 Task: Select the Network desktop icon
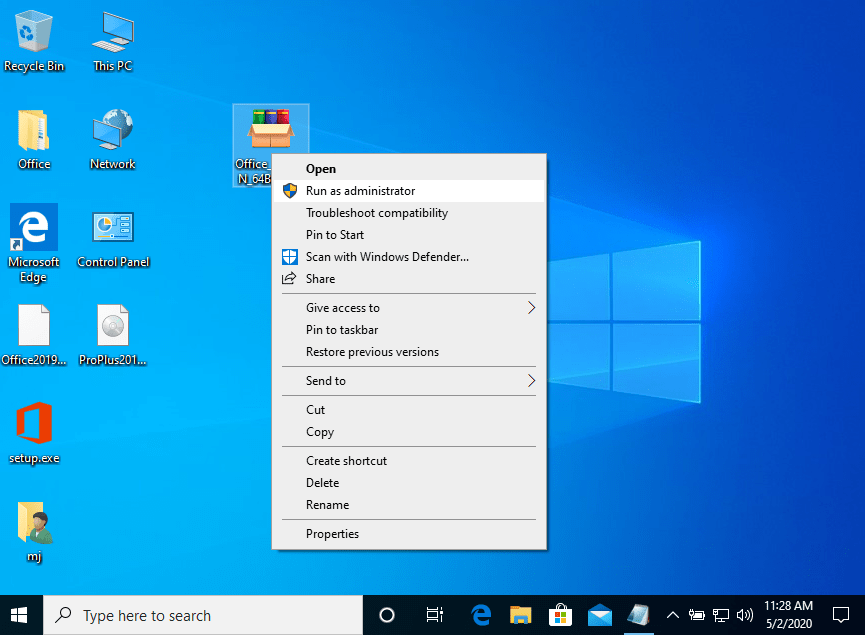(x=112, y=138)
